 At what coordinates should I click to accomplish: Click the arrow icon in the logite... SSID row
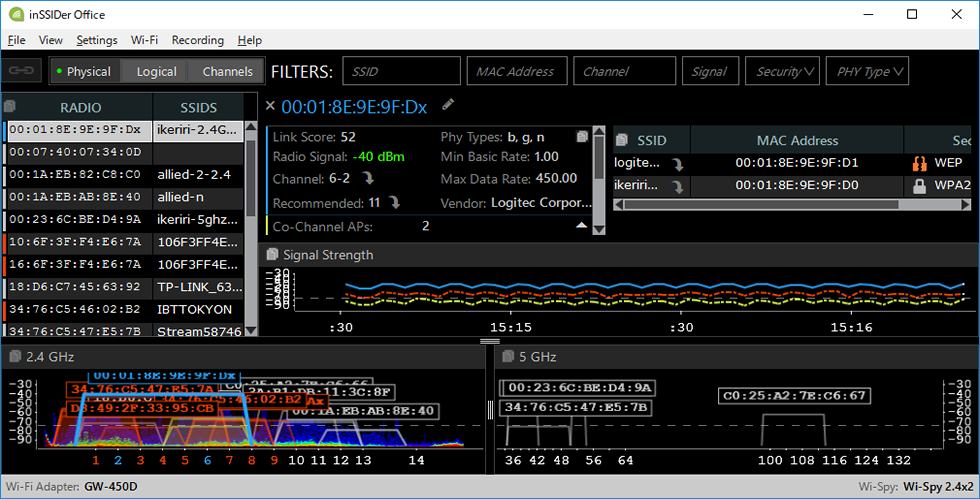pos(678,164)
